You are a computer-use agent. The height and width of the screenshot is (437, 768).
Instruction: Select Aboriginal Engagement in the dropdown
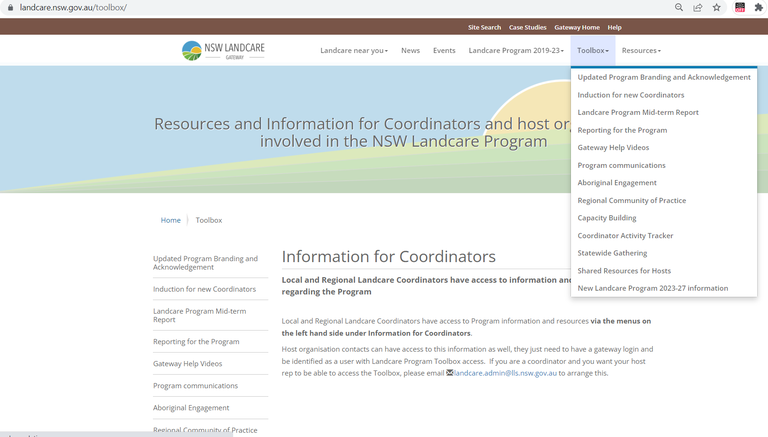point(617,183)
